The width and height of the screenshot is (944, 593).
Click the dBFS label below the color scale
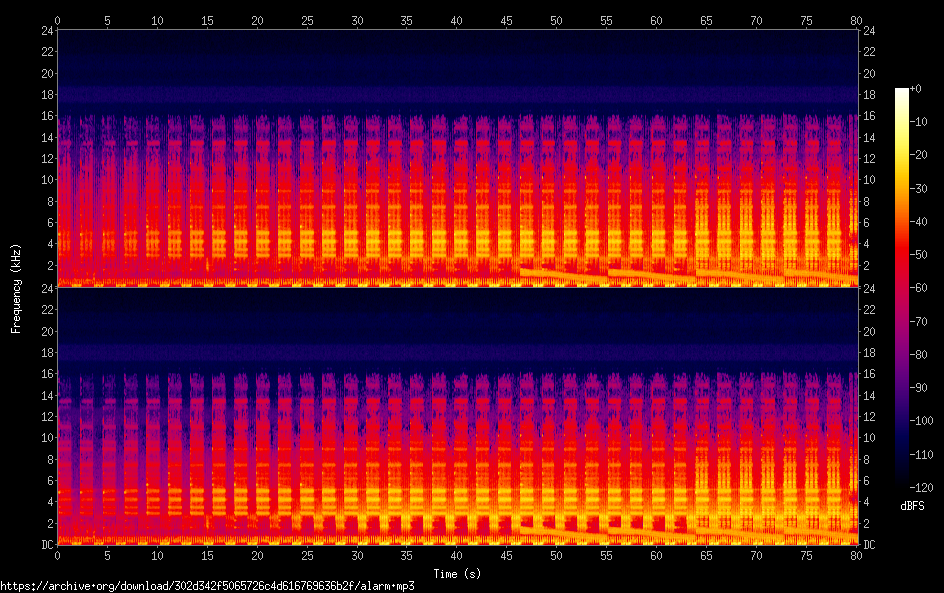coord(912,506)
